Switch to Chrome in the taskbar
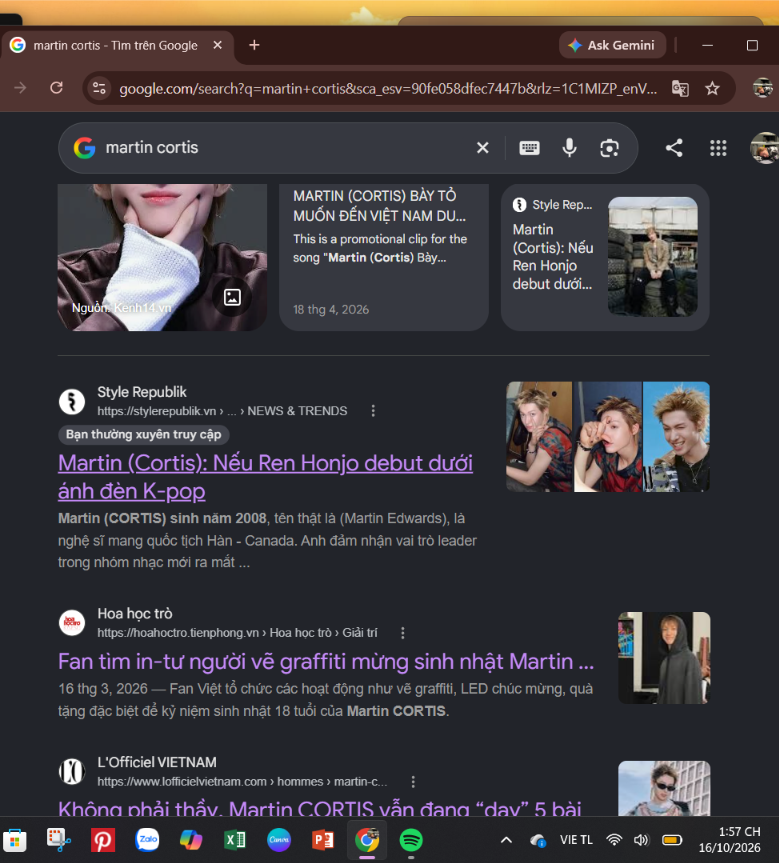 (x=367, y=840)
